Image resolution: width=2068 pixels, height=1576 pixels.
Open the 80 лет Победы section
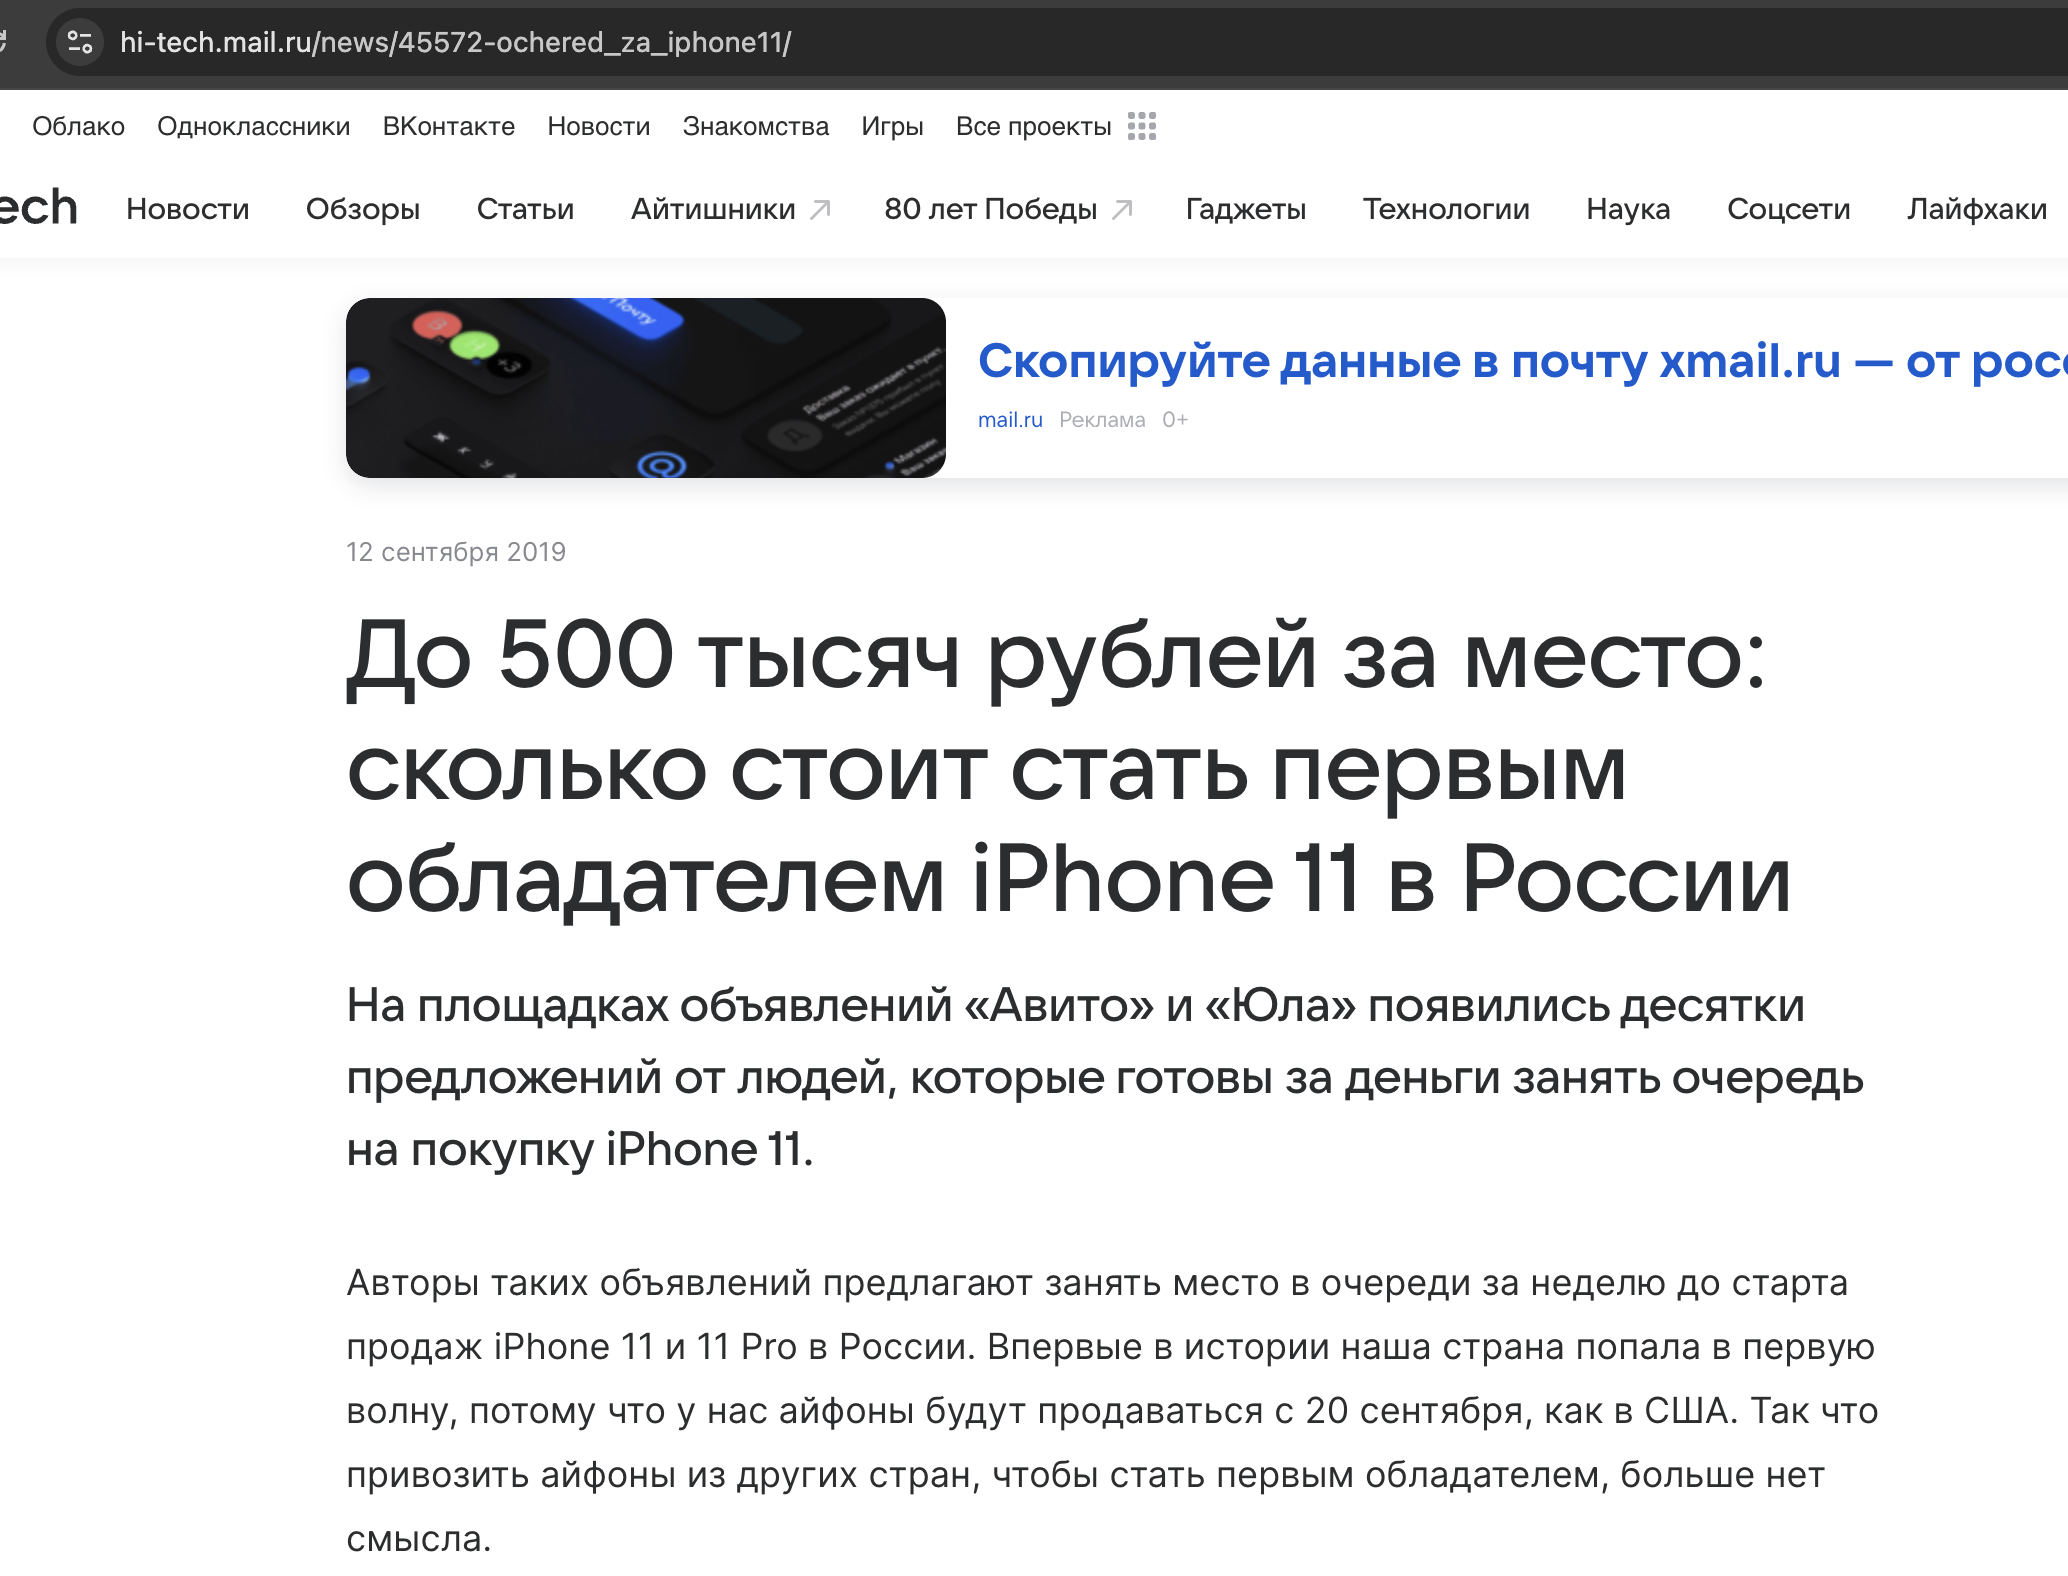point(1008,208)
